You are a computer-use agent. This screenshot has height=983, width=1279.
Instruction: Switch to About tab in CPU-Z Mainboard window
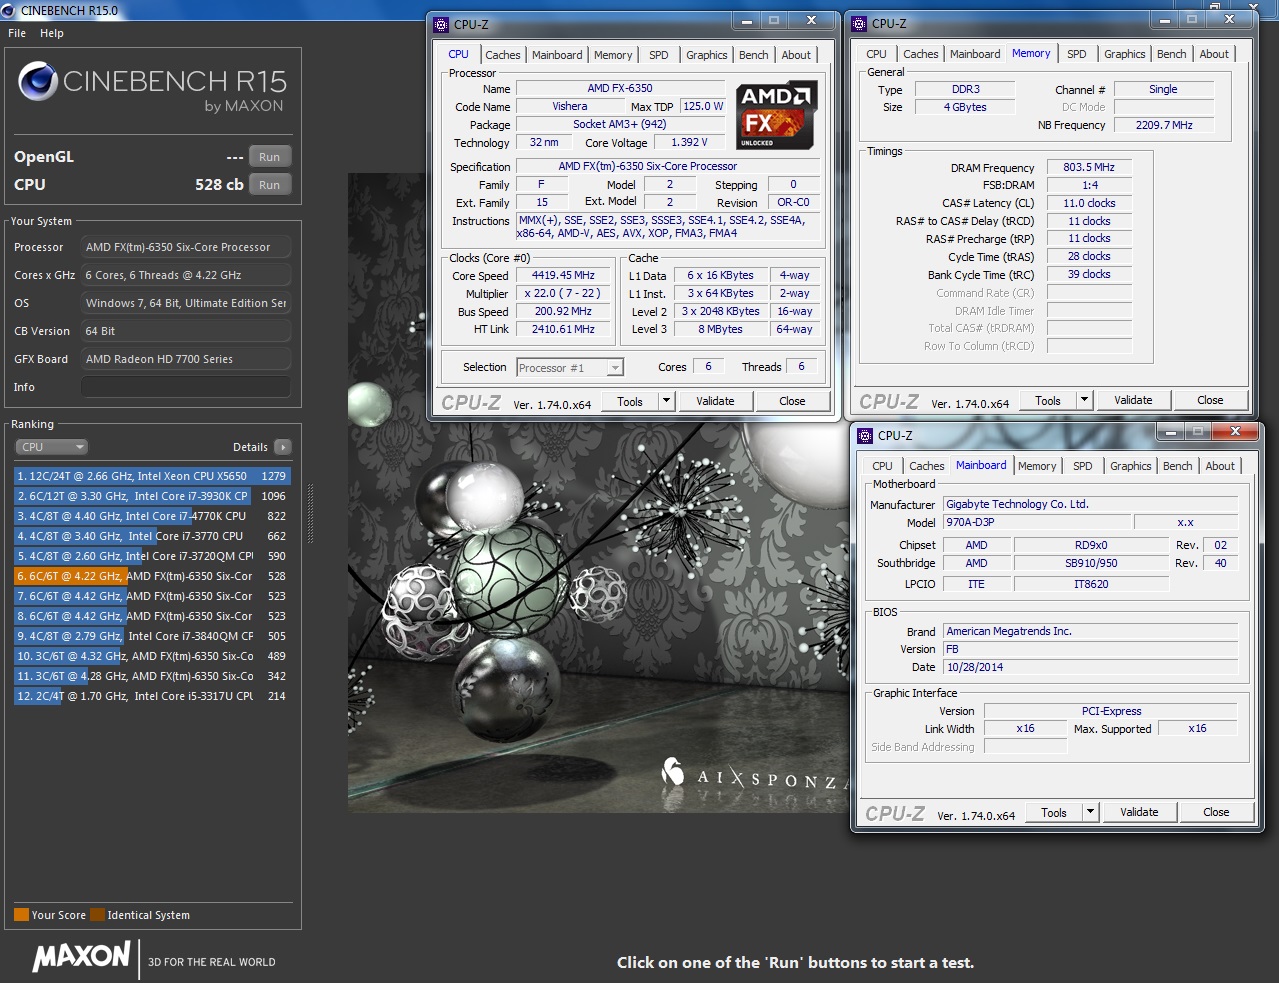[1220, 466]
